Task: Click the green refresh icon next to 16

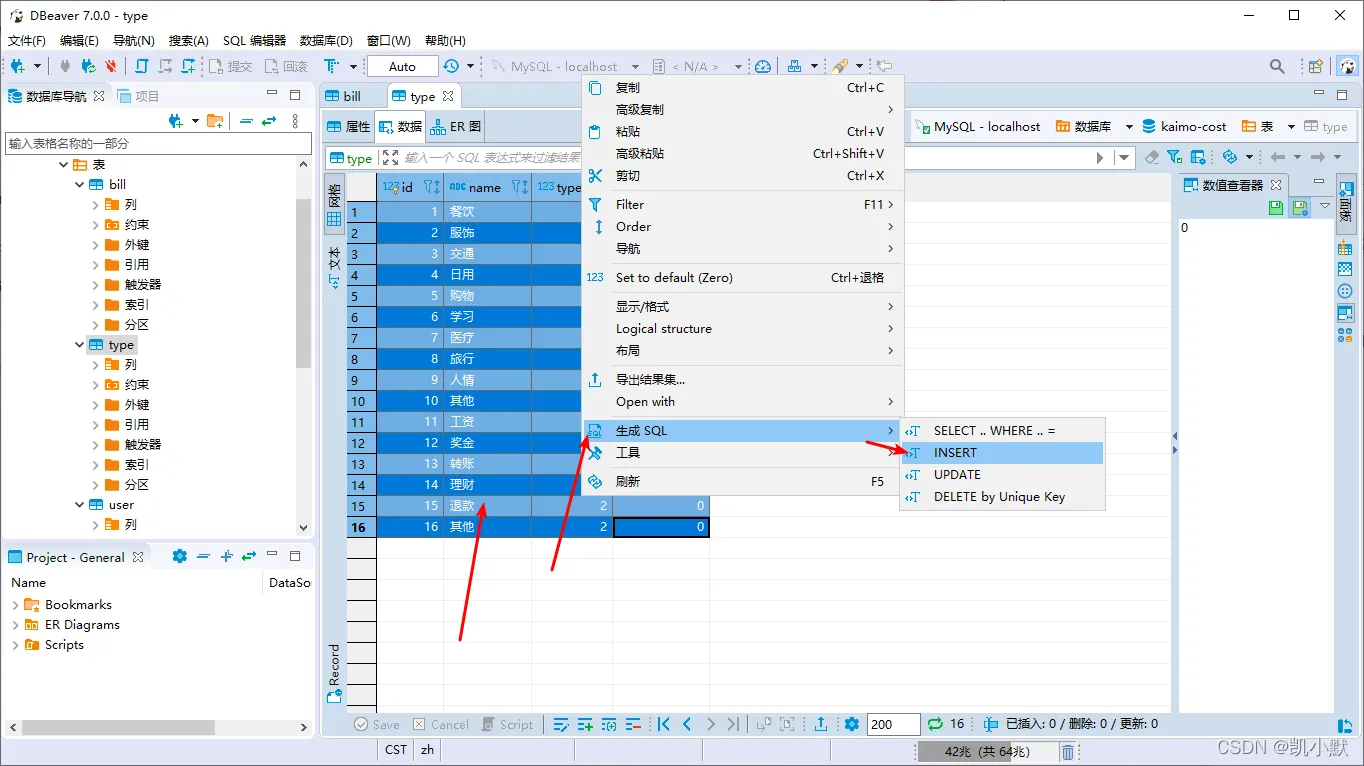Action: tap(935, 724)
